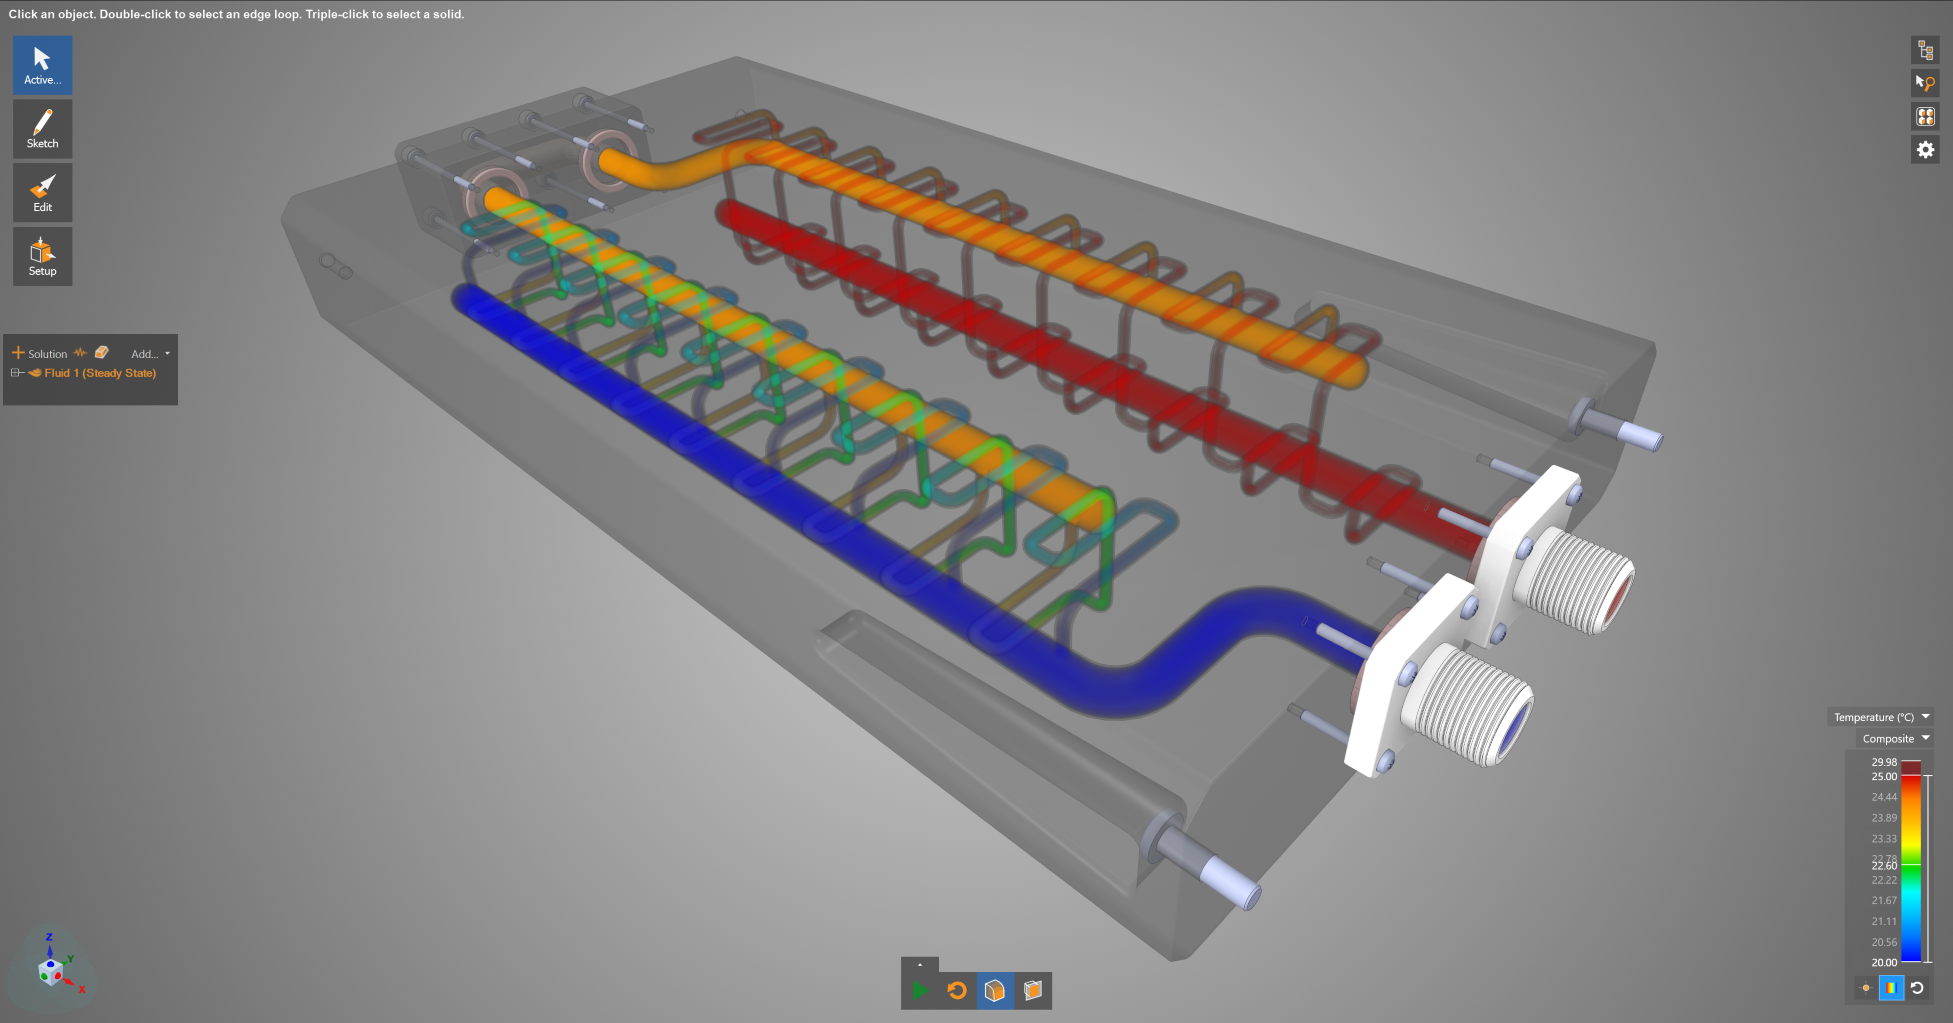Open the Temperature (°C) variable dropdown
Image resolution: width=1953 pixels, height=1023 pixels.
pos(1880,717)
